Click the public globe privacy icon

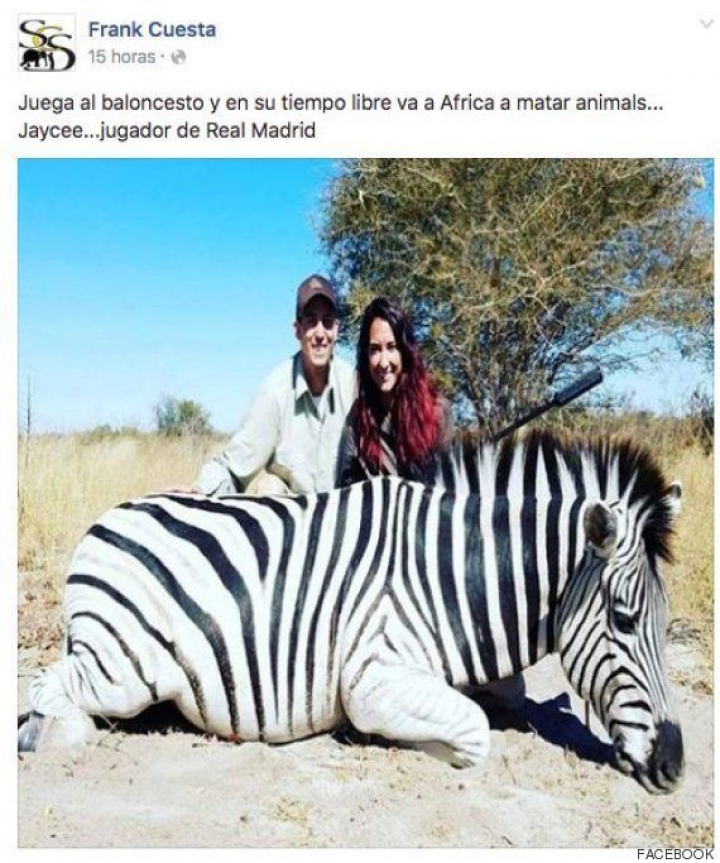(178, 57)
